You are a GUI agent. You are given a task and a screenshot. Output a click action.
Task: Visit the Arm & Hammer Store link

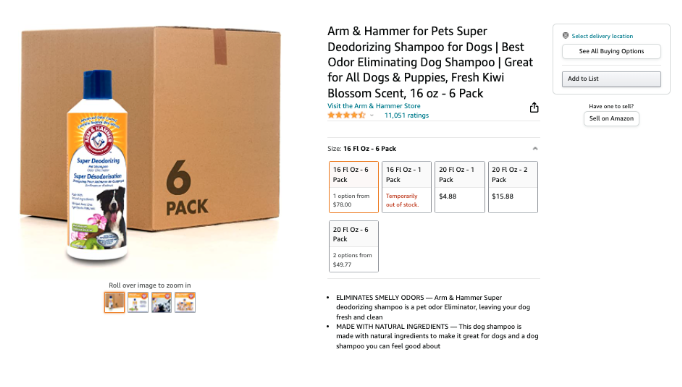[x=374, y=106]
